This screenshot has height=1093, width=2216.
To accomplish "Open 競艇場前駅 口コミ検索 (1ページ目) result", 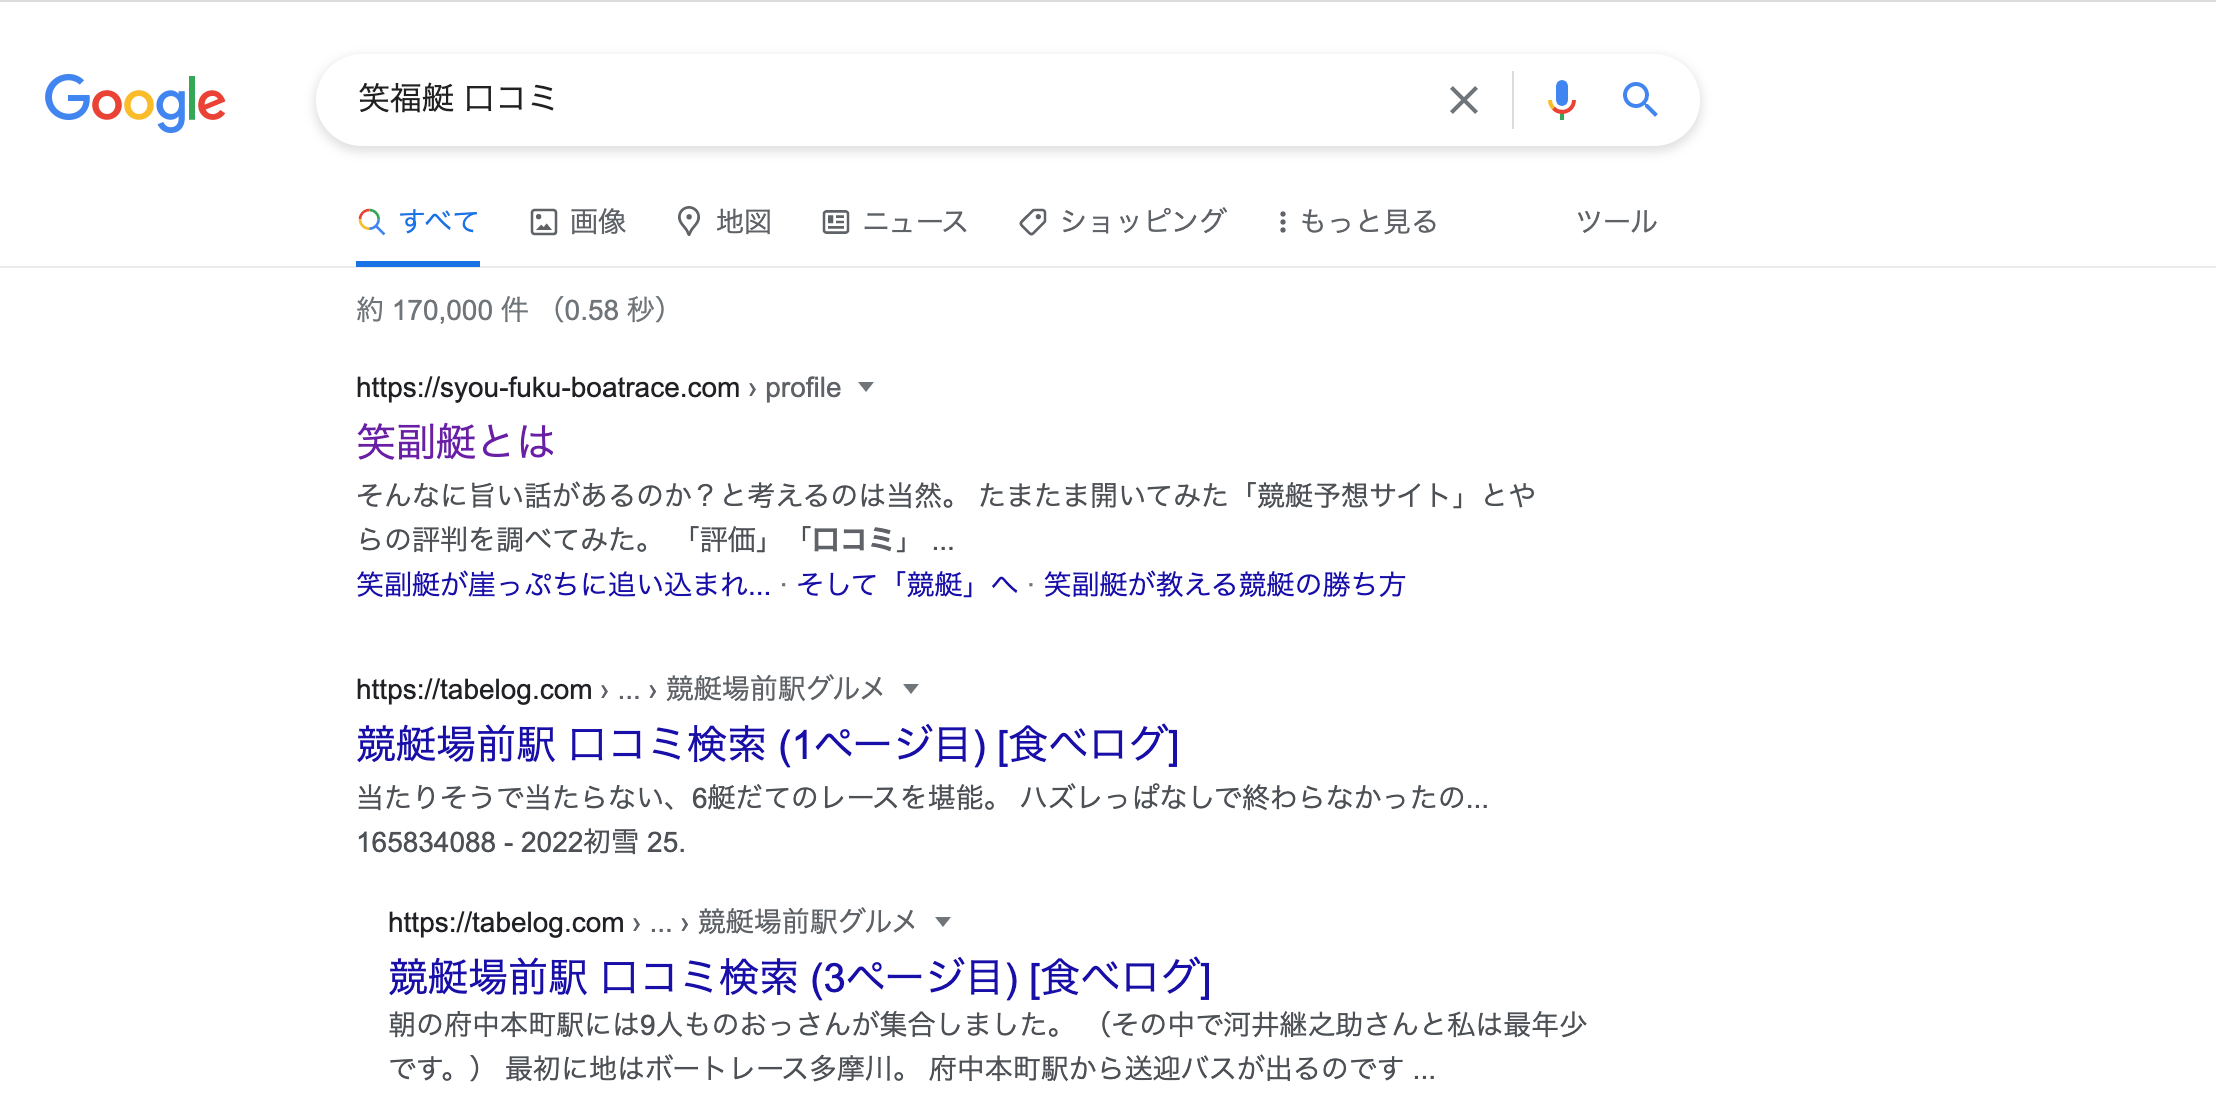I will pos(767,745).
